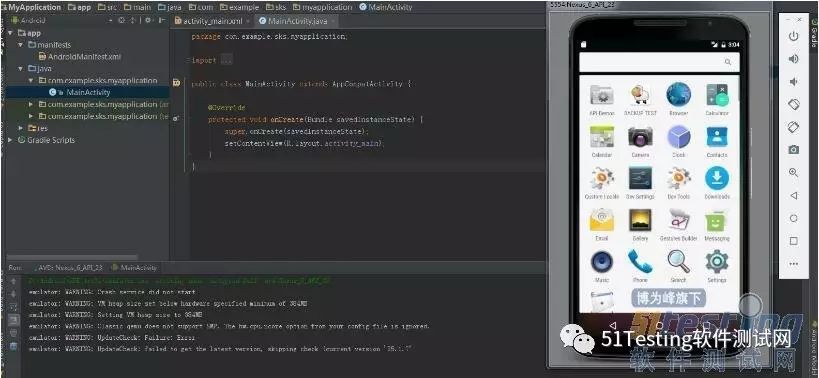This screenshot has width=819, height=378.
Task: Open AndroidManifest.xml from the project tree
Action: 84,56
